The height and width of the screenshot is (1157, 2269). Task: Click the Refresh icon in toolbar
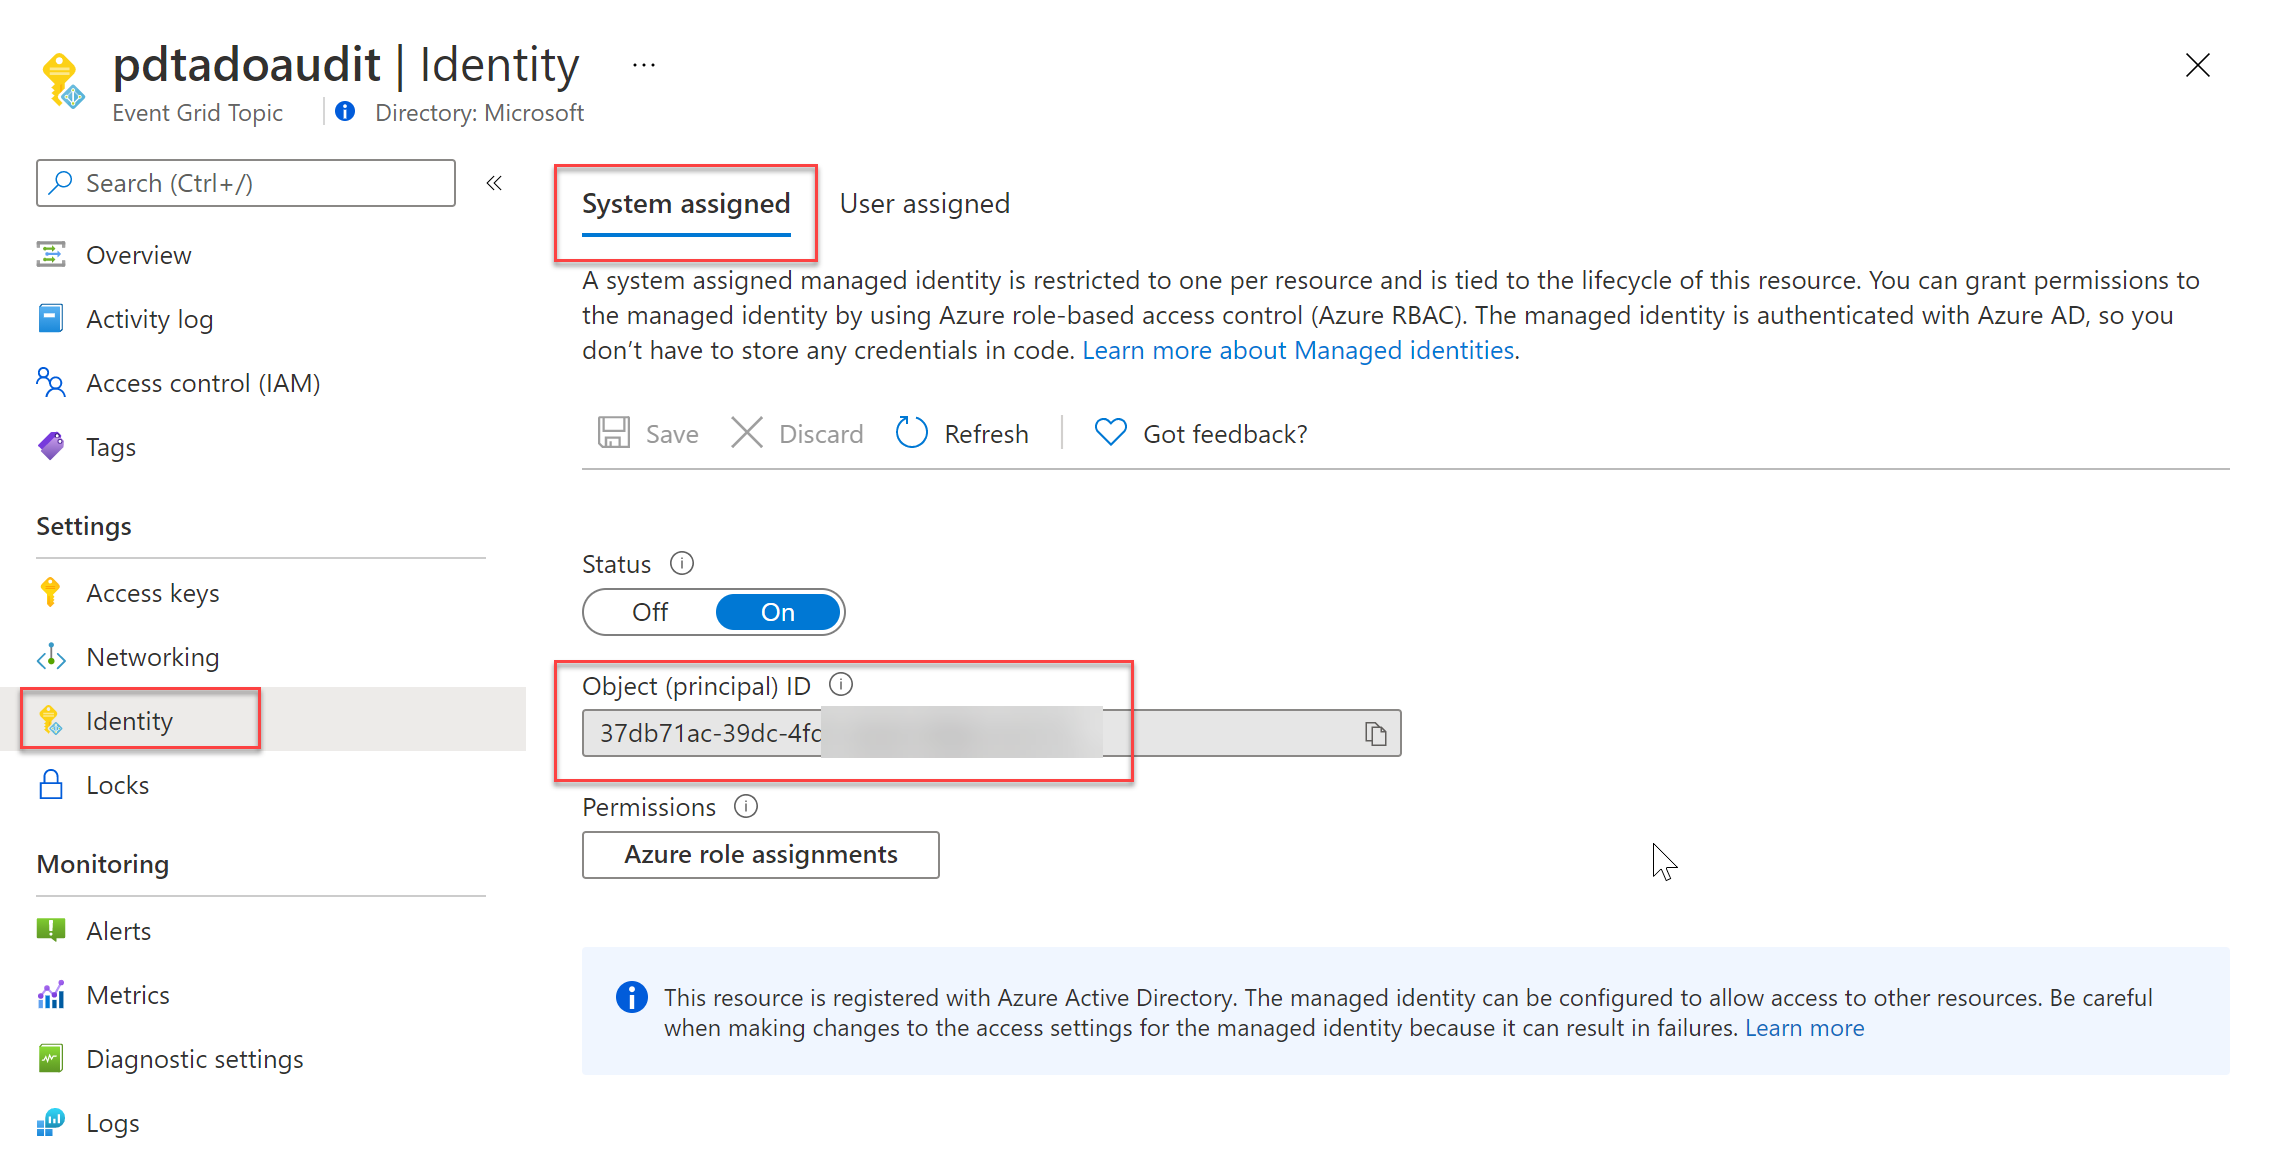[911, 433]
